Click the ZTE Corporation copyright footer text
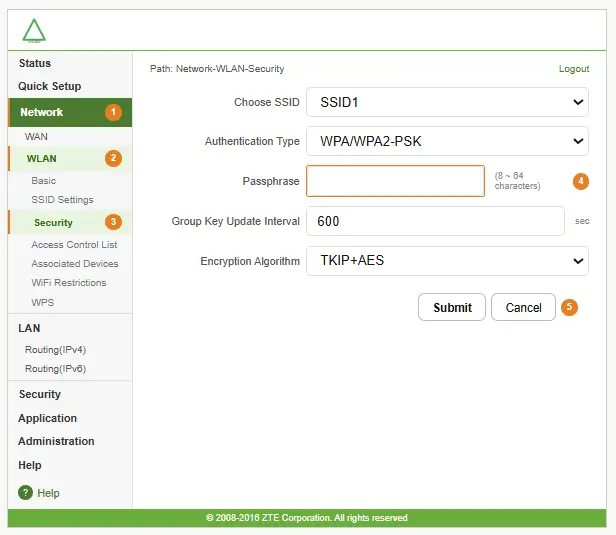This screenshot has height=535, width=616. pyautogui.click(x=307, y=518)
